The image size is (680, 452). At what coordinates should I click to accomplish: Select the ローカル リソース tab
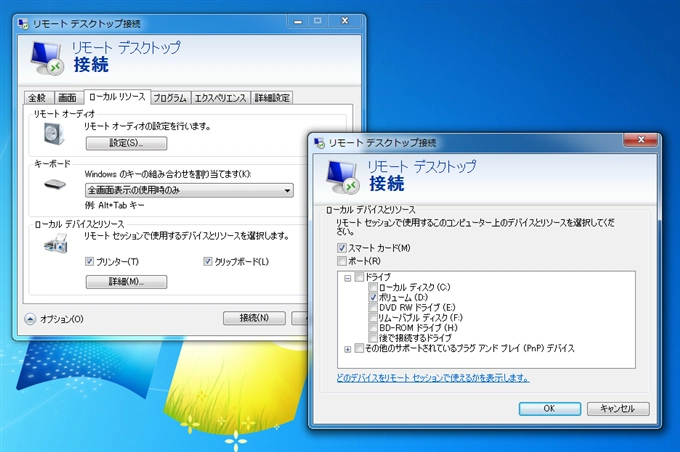117,97
